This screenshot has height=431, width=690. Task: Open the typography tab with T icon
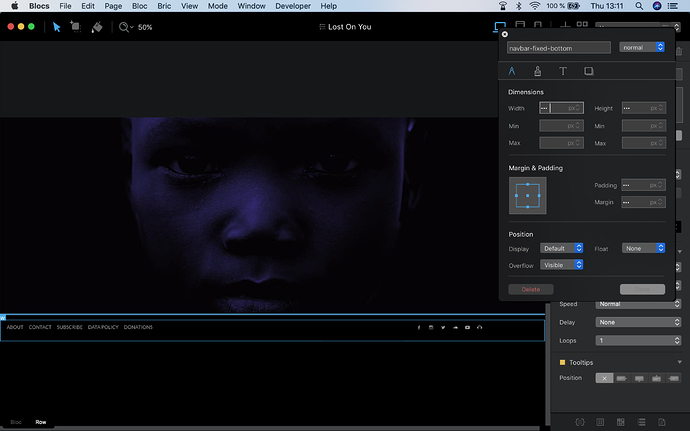(563, 72)
